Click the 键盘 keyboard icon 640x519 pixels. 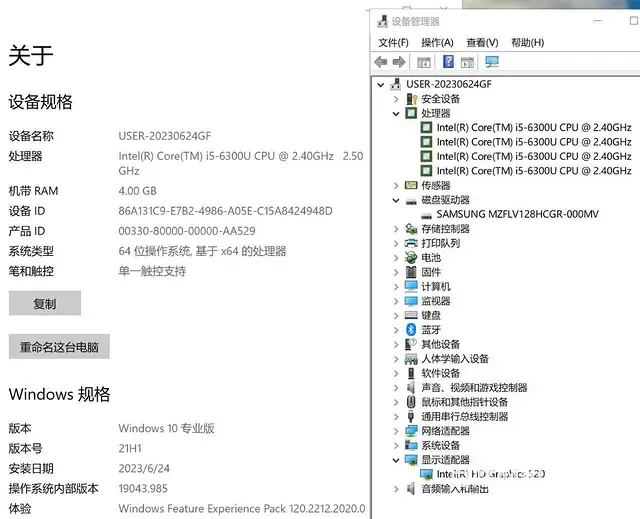pos(411,315)
